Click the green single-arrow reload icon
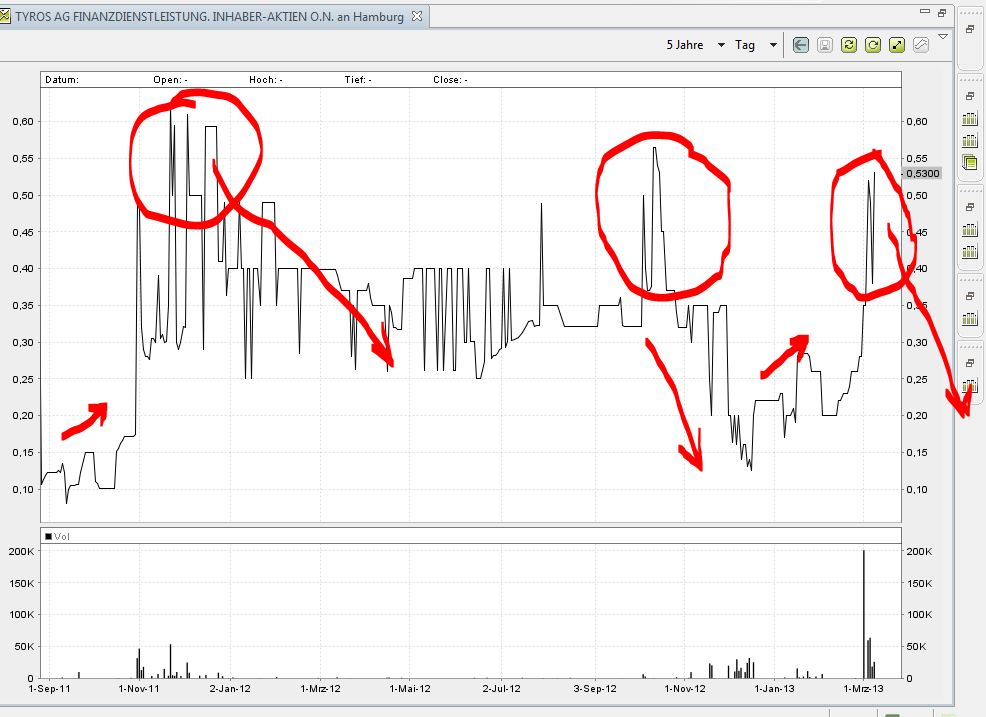 [873, 45]
